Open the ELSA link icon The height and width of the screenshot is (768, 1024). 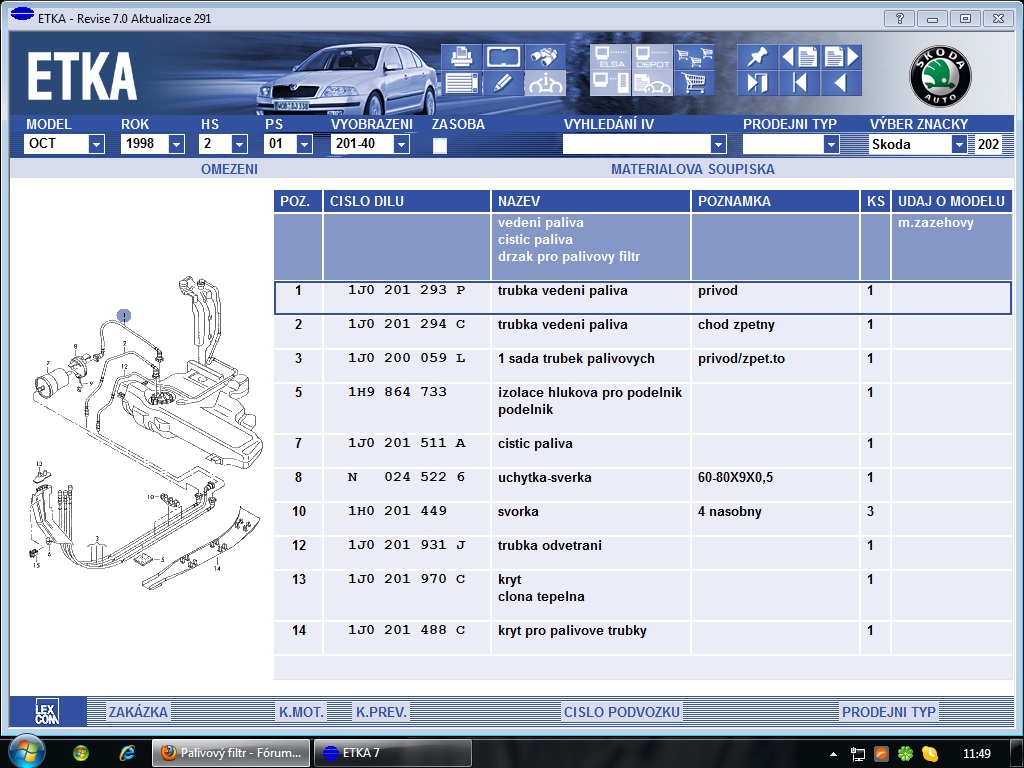[x=609, y=57]
